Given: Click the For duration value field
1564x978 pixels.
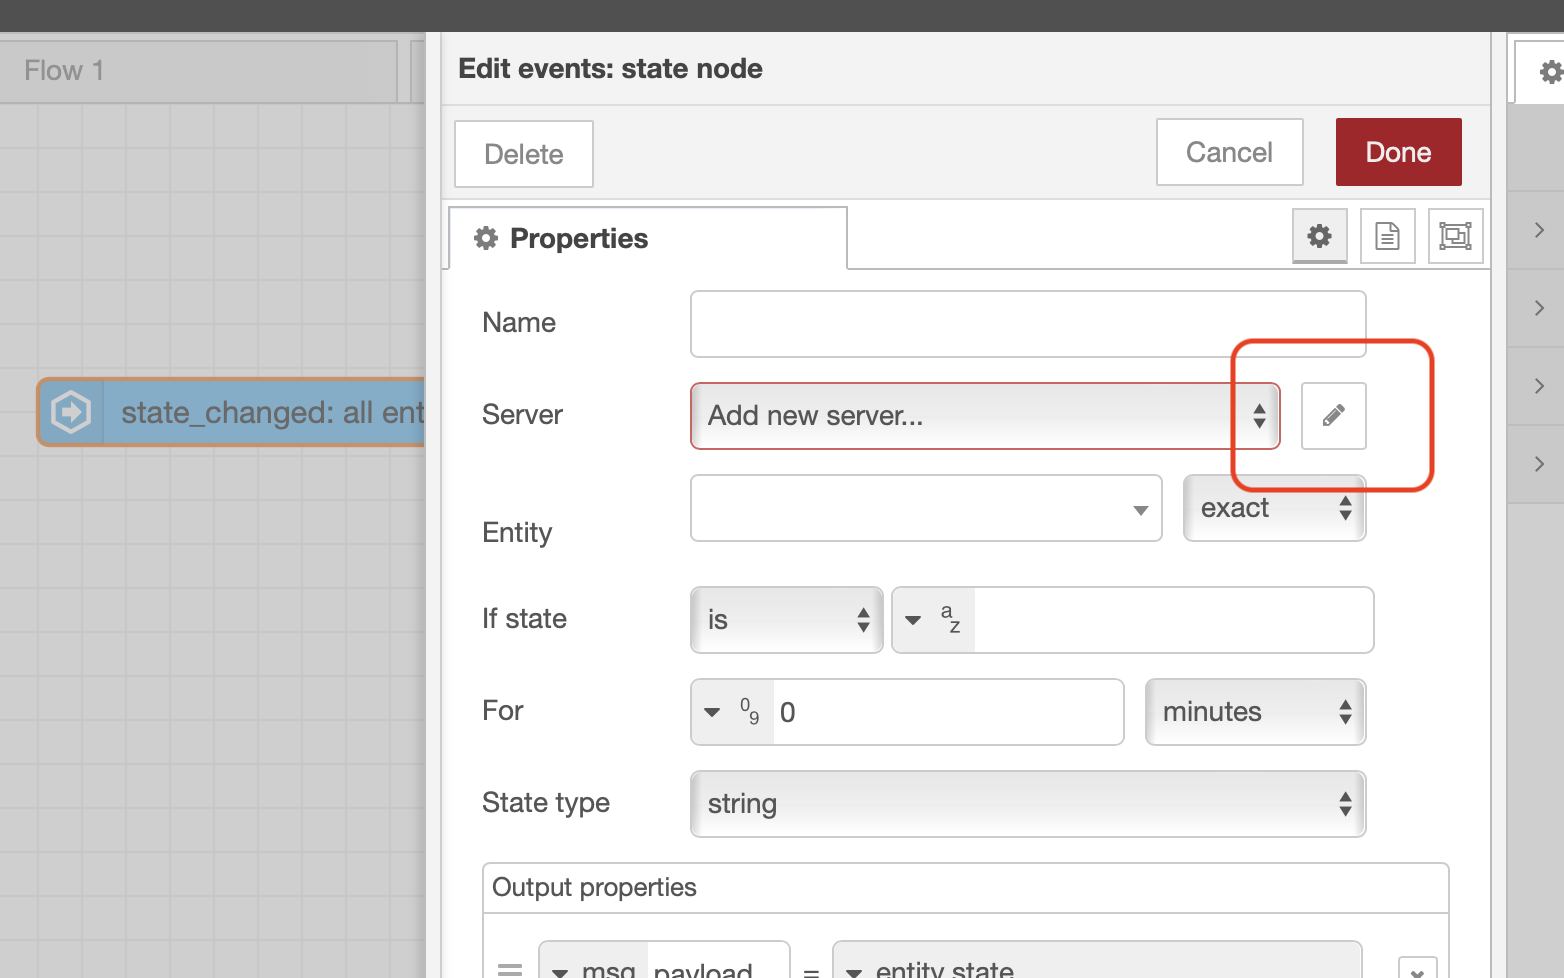Looking at the screenshot, I should (948, 712).
